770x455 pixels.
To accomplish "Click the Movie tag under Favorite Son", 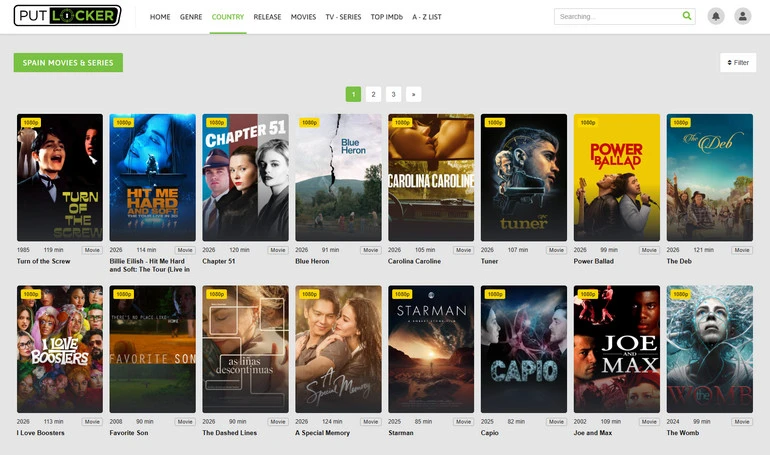I will tap(185, 422).
